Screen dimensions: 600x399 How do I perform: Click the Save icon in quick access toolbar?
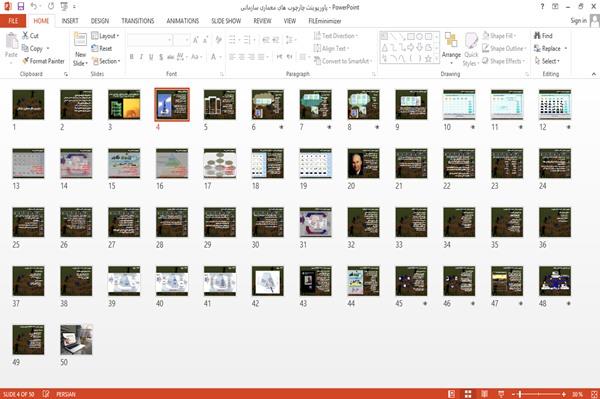pos(21,7)
